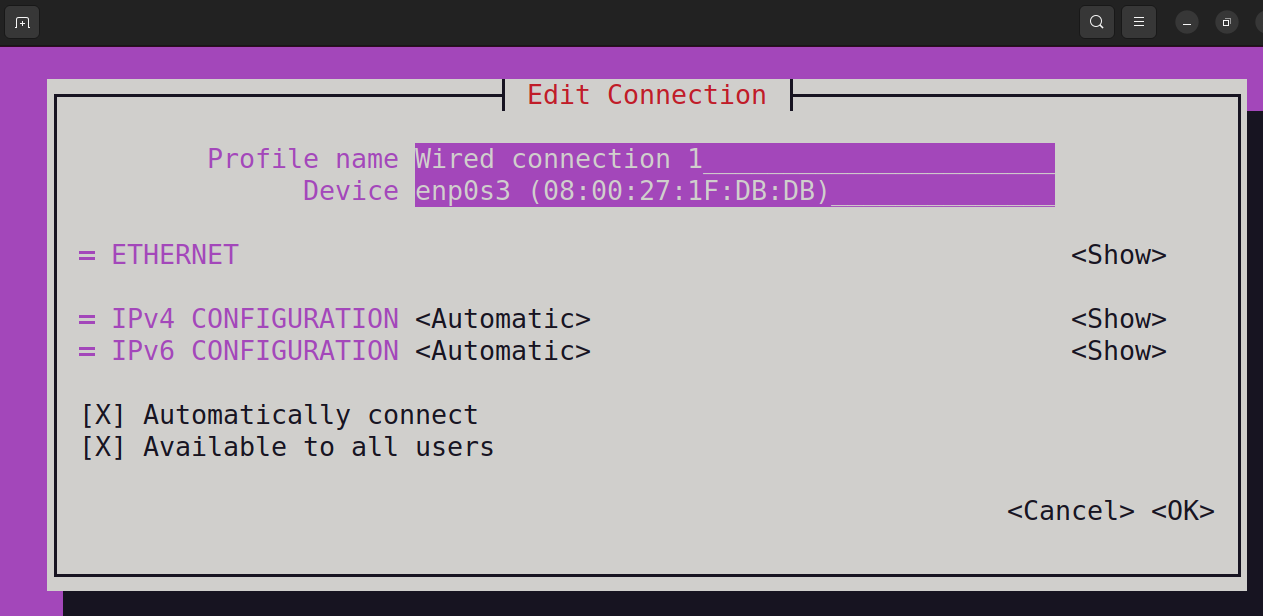Show the ETHERNET section details
The width and height of the screenshot is (1263, 616).
pos(1119,255)
